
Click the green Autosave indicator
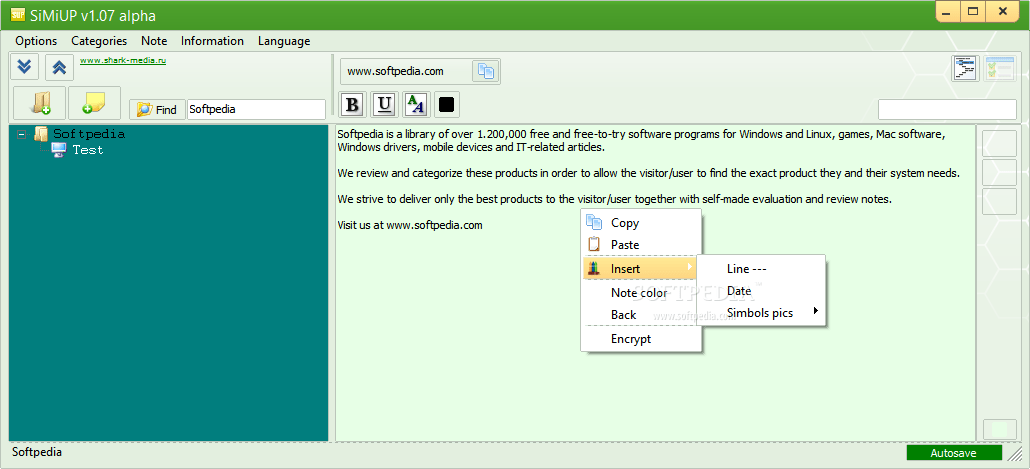click(954, 453)
